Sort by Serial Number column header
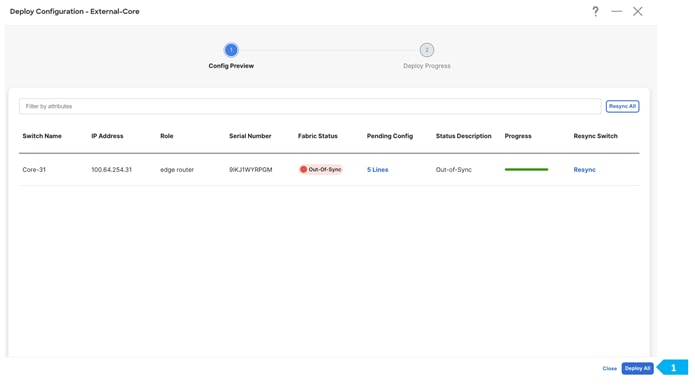 pos(250,136)
